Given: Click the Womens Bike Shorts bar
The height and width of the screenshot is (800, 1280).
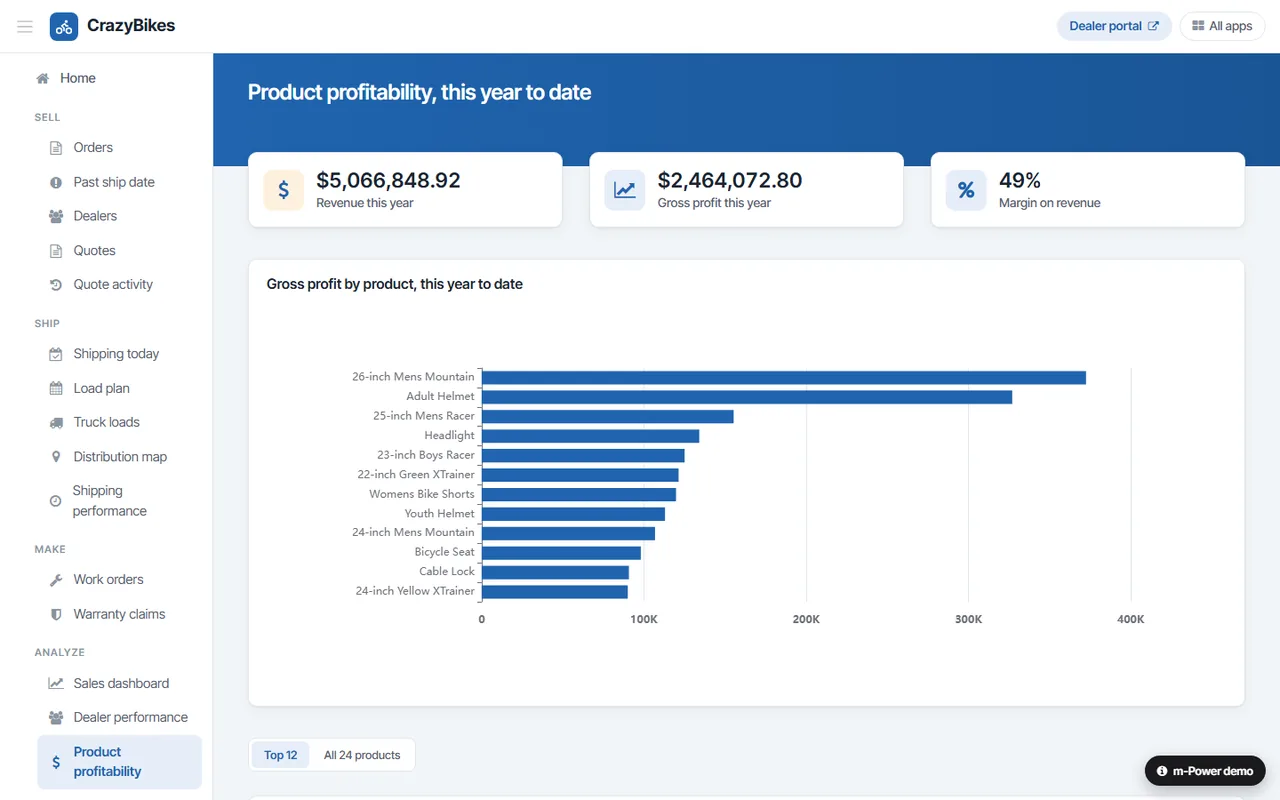Looking at the screenshot, I should (579, 494).
